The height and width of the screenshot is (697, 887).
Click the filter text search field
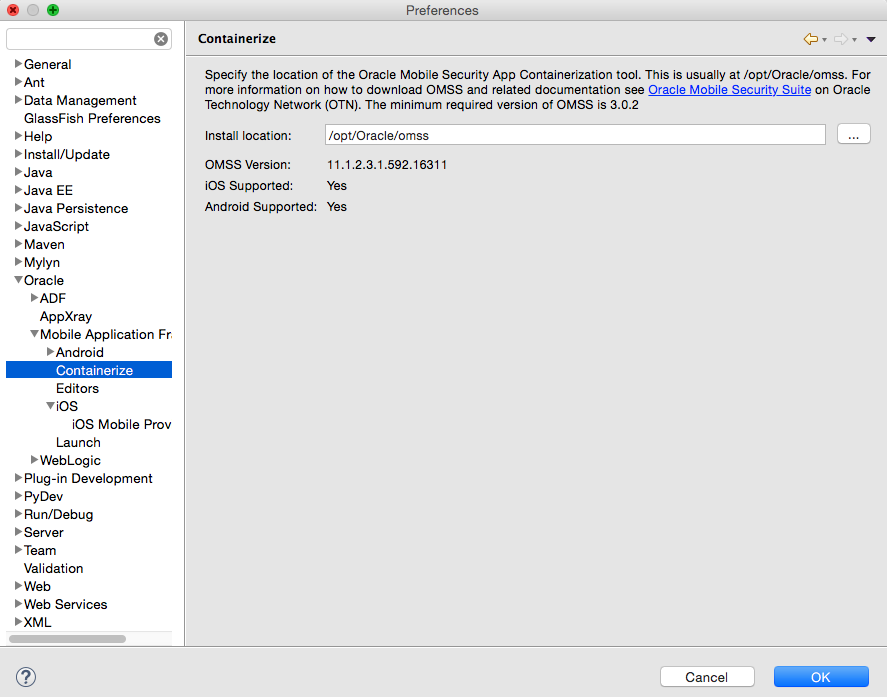pos(80,38)
